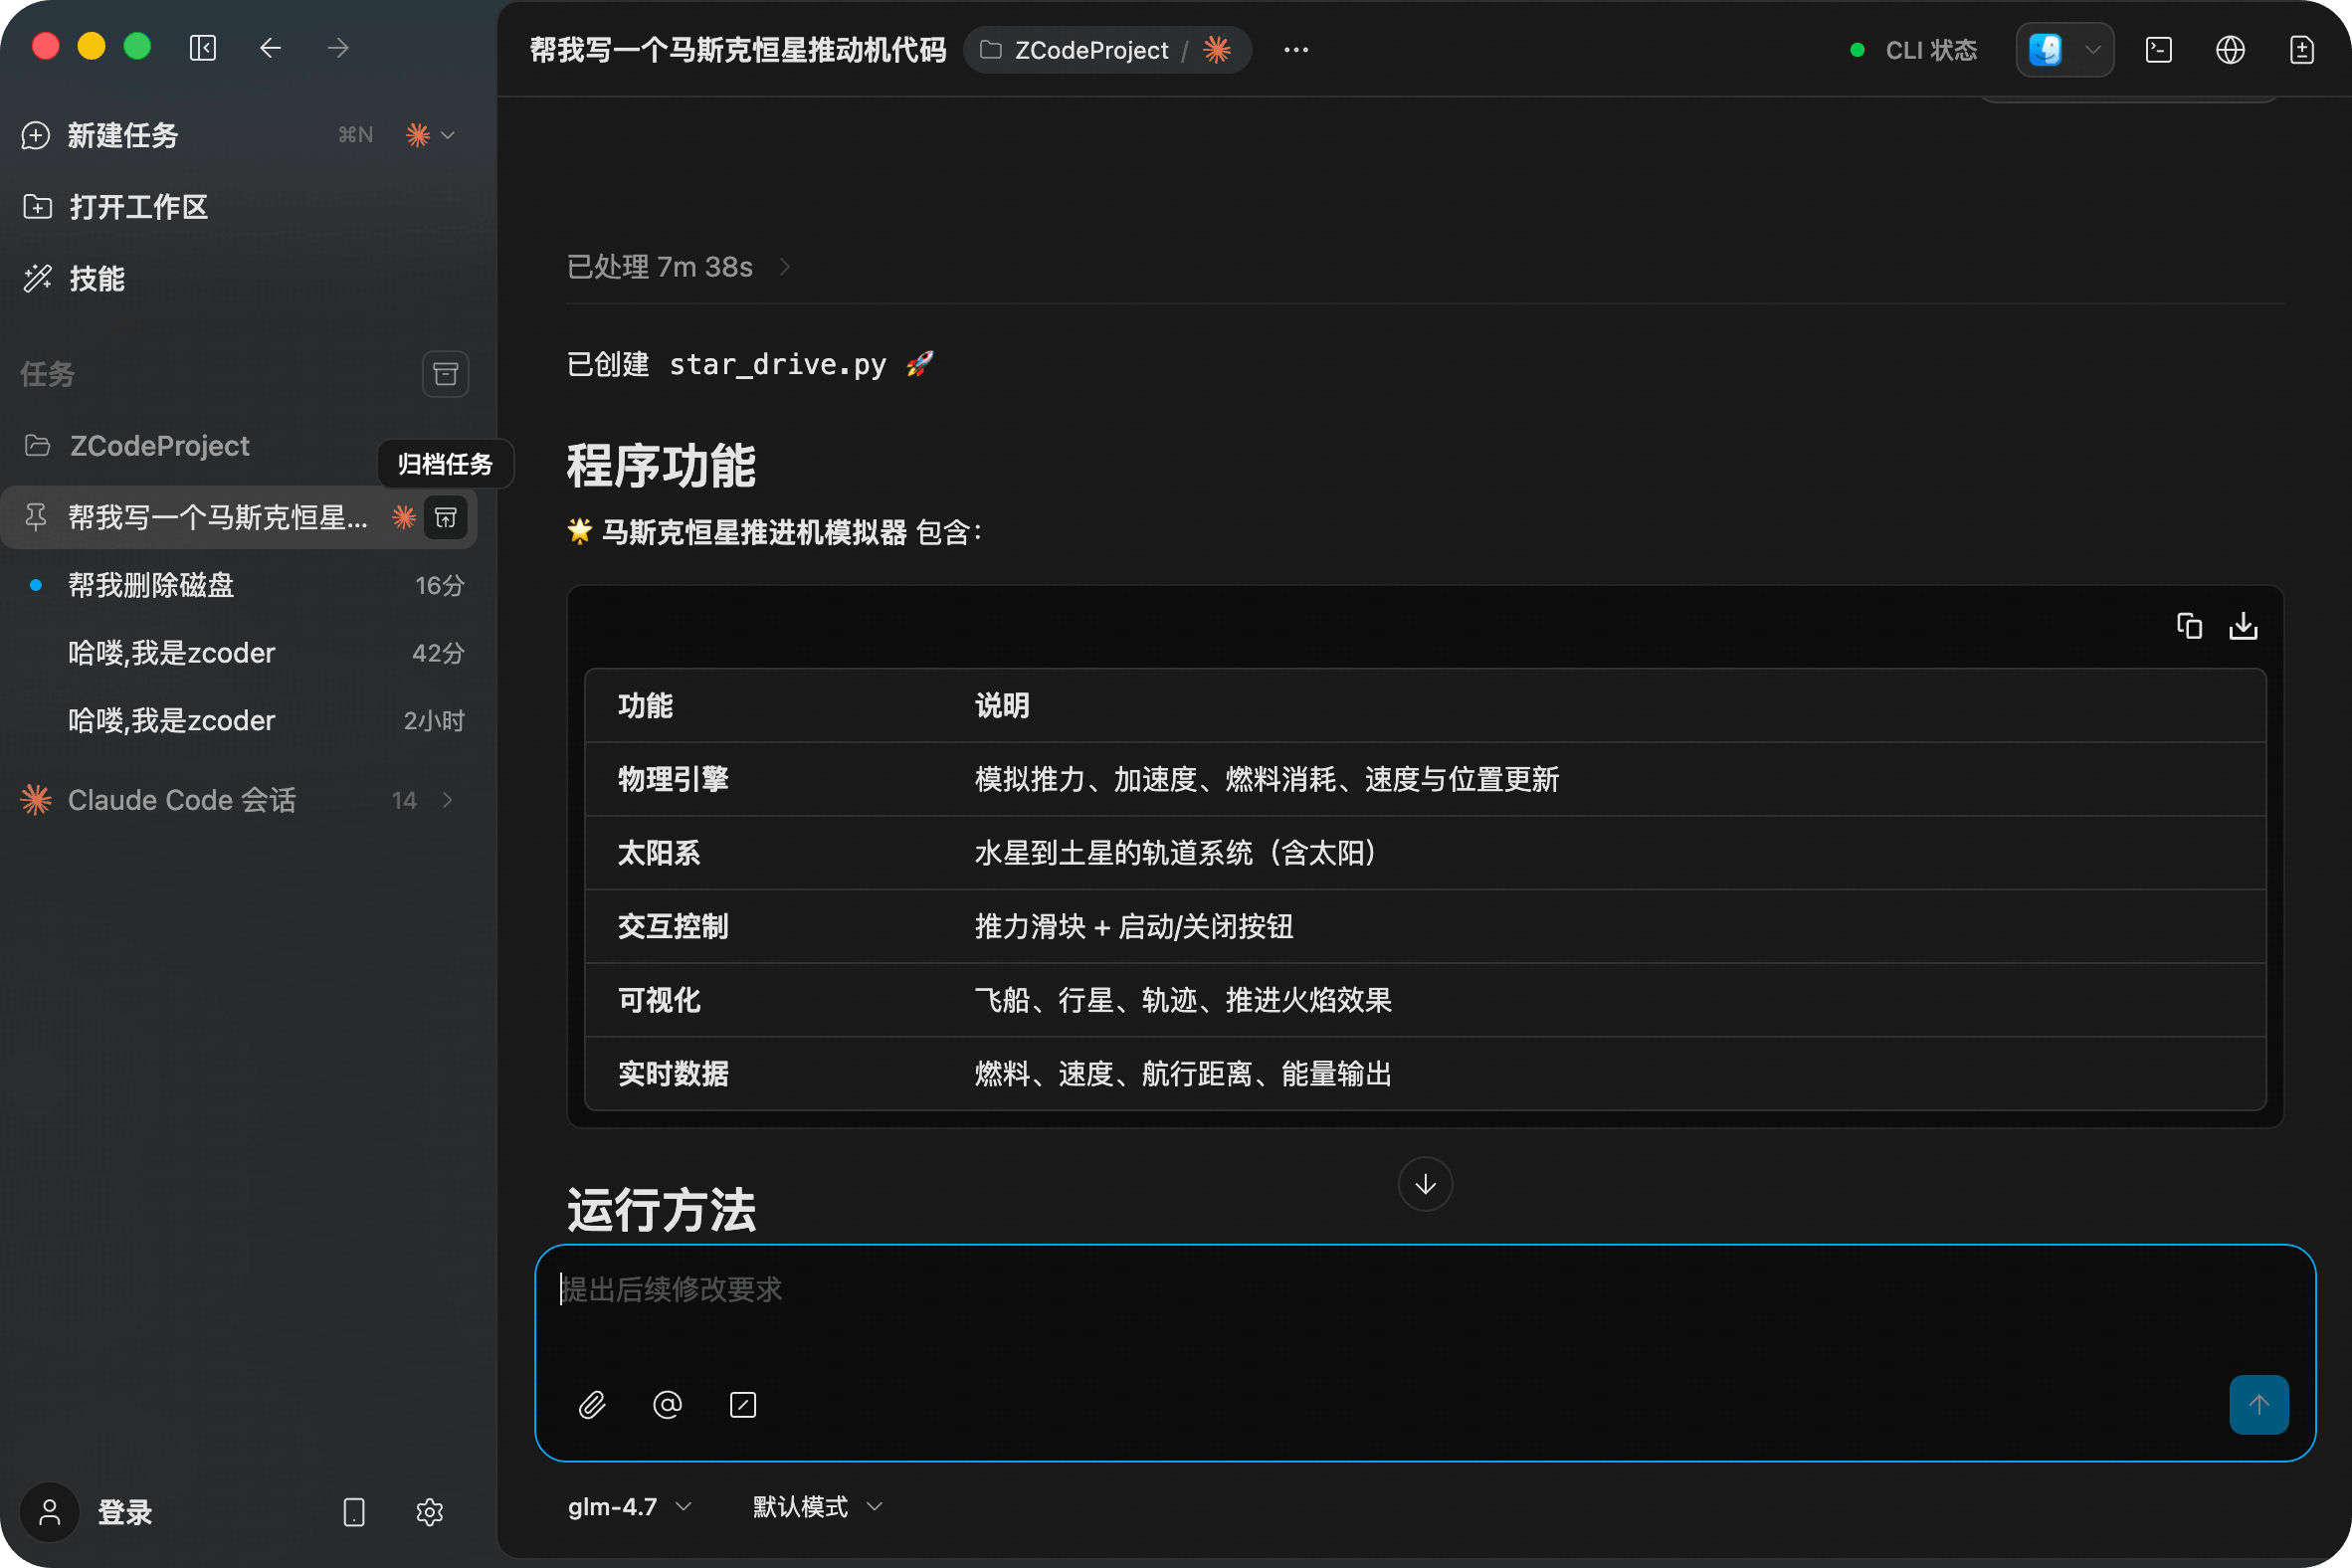The image size is (2352, 1568).
Task: Click the archive icon beside 任务 header
Action: pyautogui.click(x=445, y=374)
